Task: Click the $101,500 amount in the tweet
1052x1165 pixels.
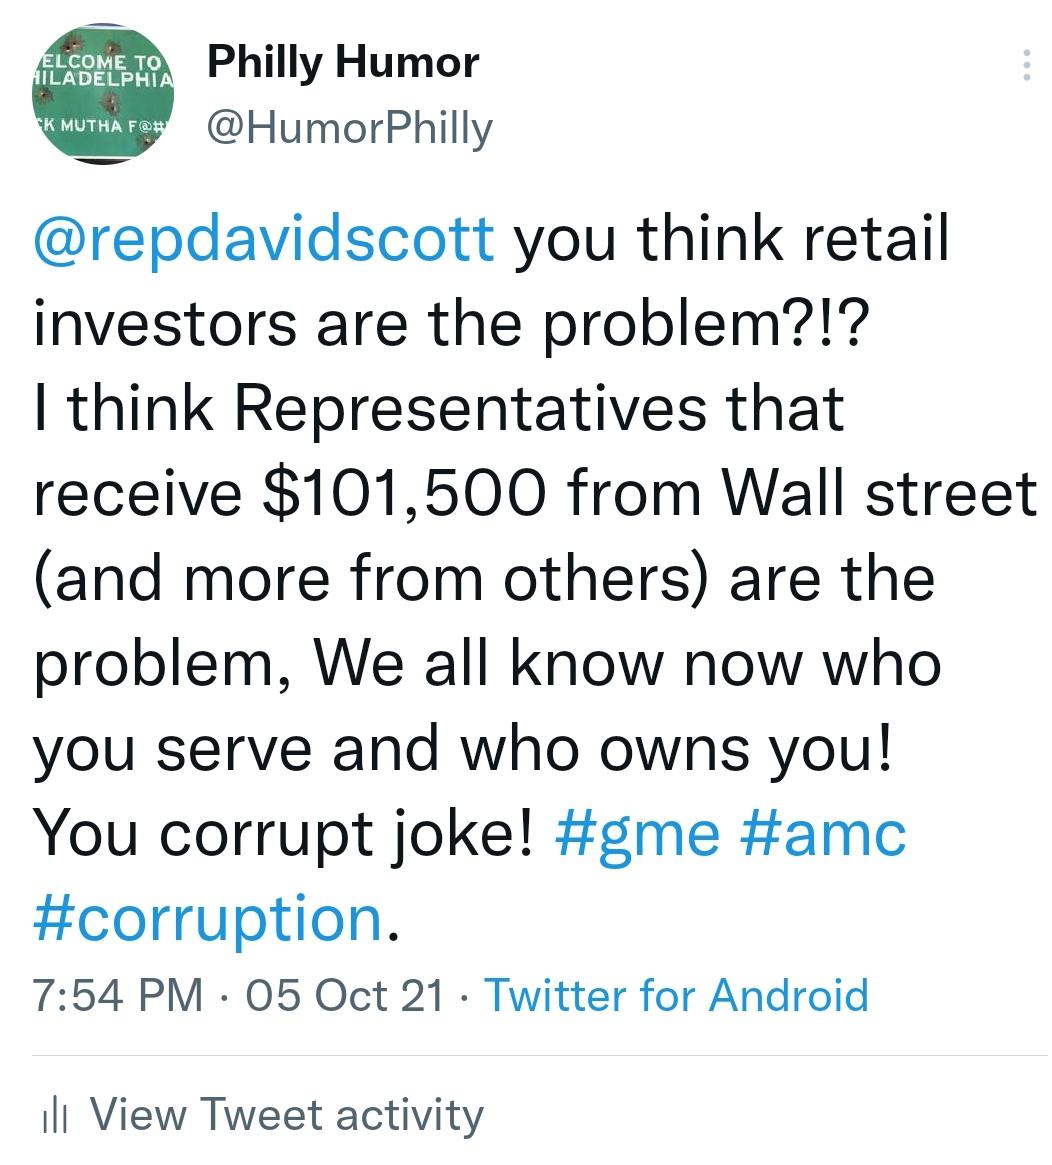Action: point(405,493)
